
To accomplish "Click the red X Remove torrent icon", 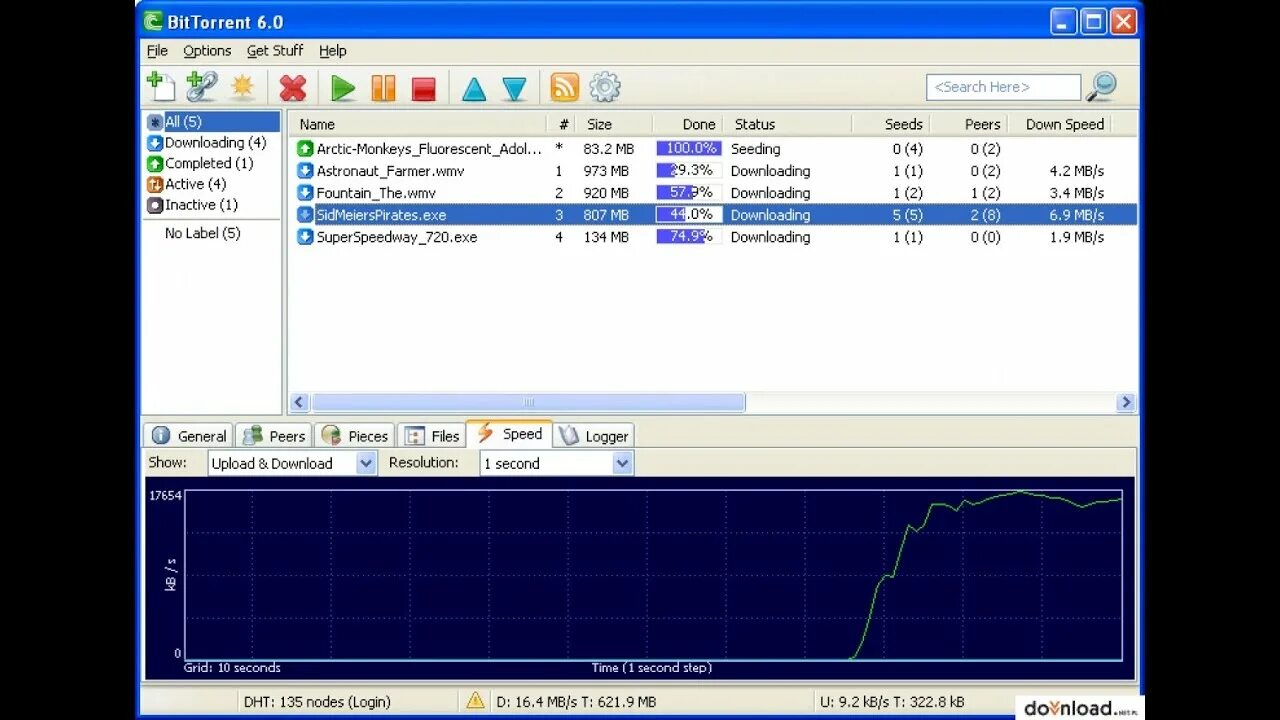I will [293, 88].
